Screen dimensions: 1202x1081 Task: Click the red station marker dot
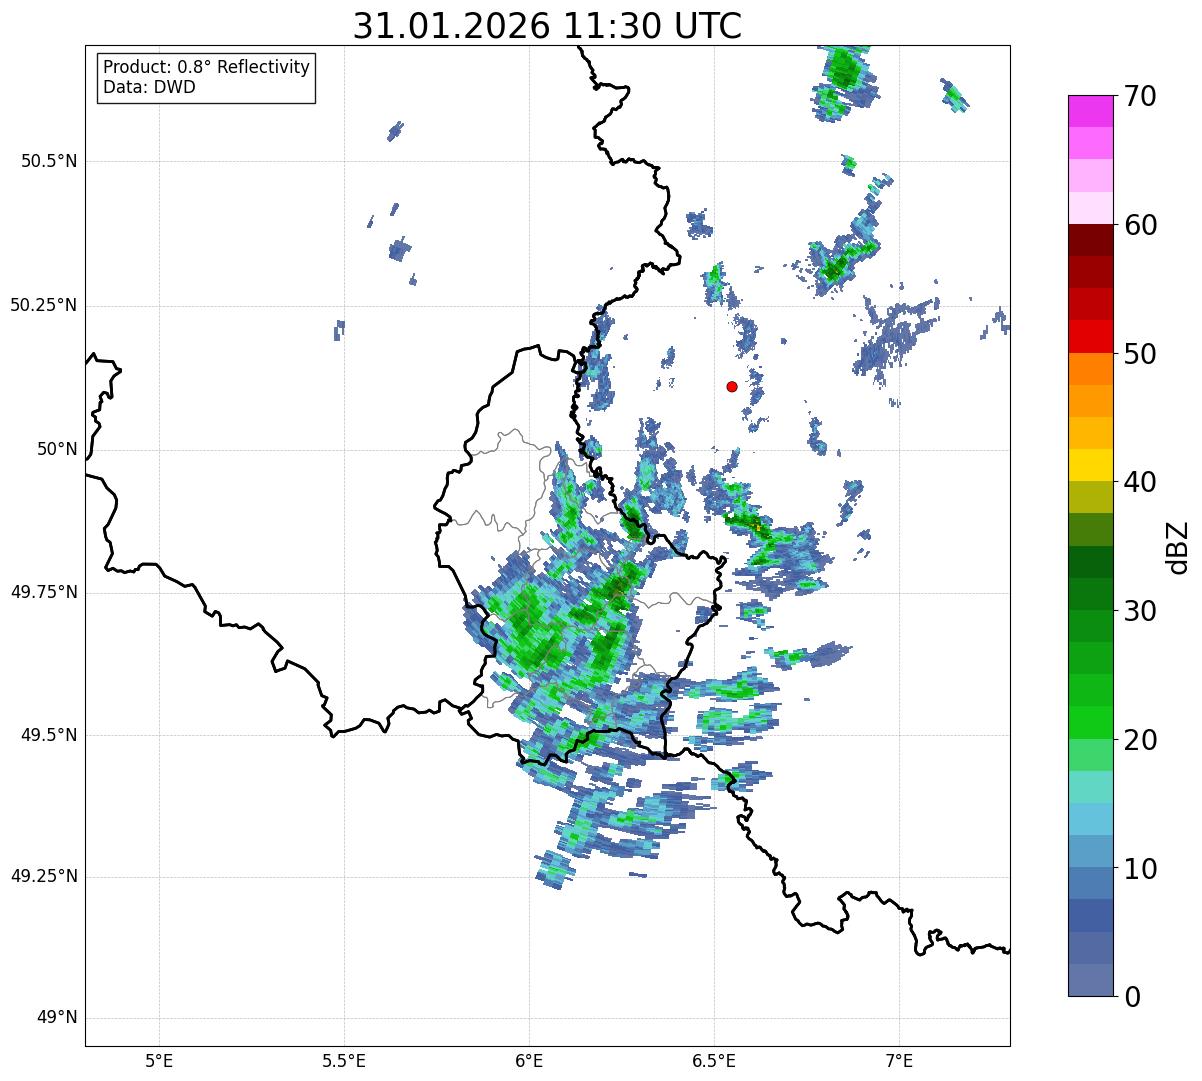coord(732,386)
